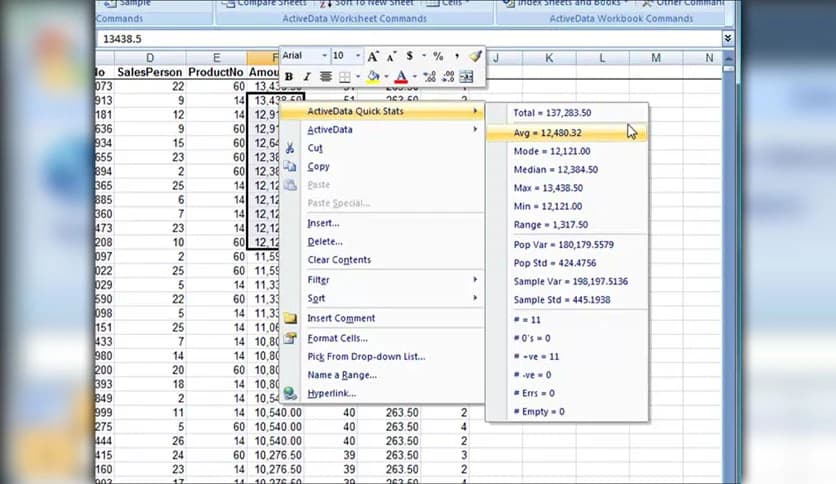Click Max = 13,438.50 stat
The height and width of the screenshot is (484, 836).
pos(567,188)
